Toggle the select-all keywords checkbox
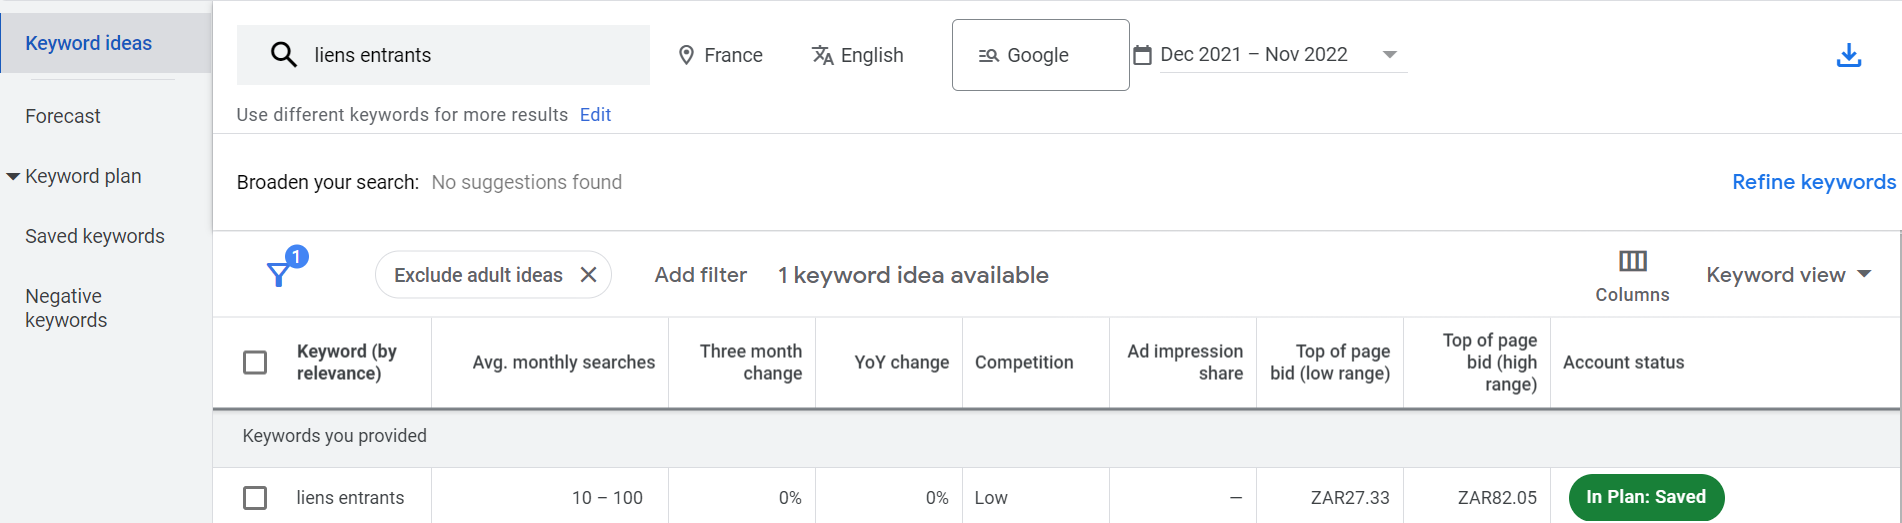The width and height of the screenshot is (1902, 523). pos(255,362)
